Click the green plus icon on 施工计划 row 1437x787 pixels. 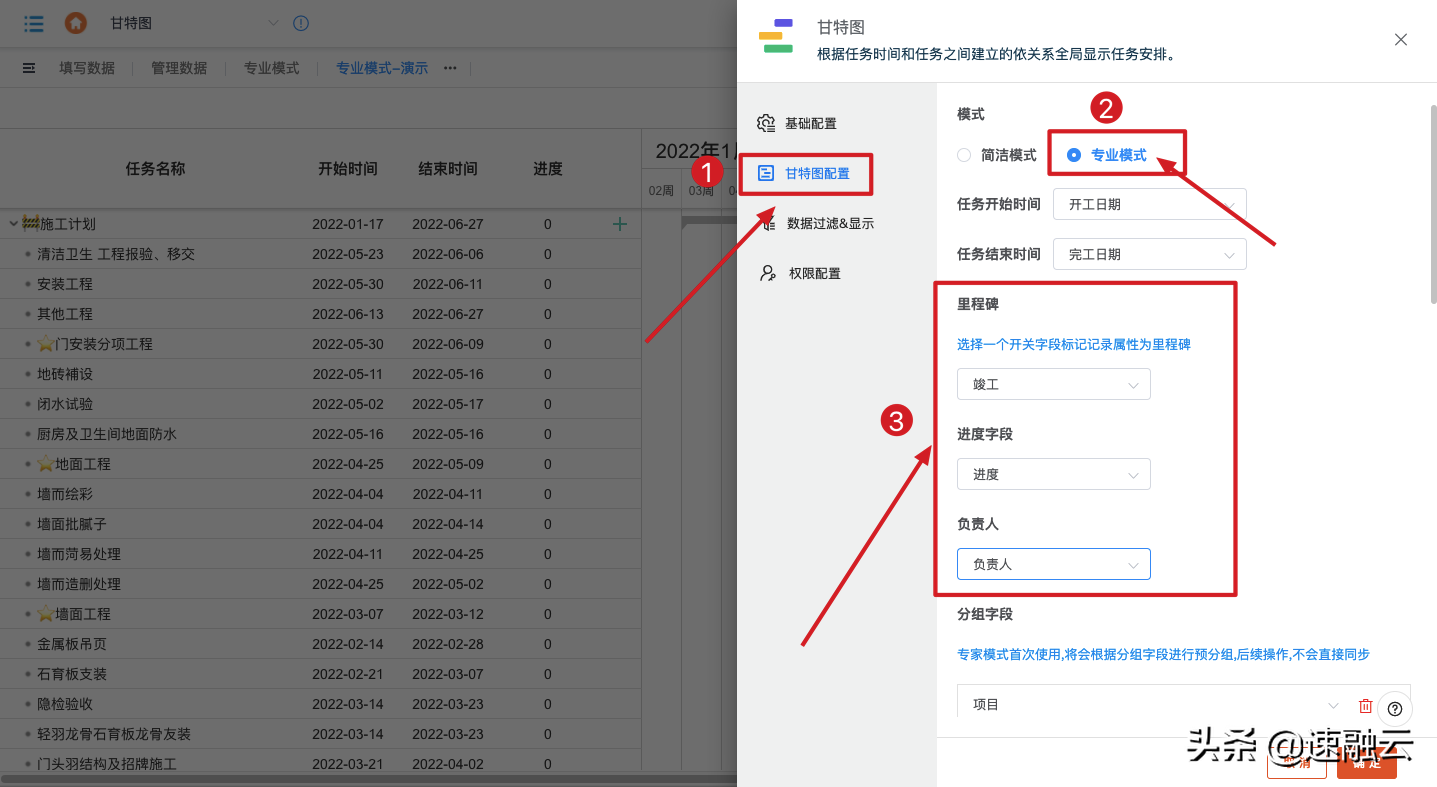click(620, 223)
